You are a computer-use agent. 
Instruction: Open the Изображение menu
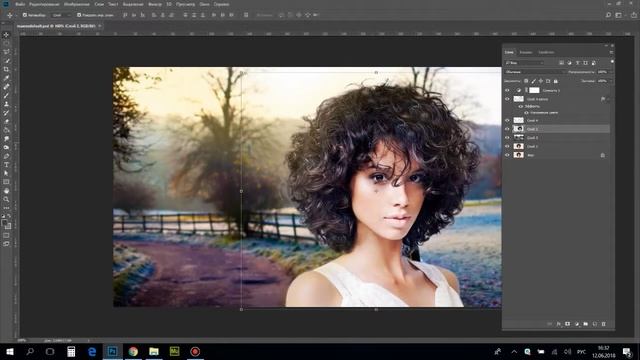click(x=77, y=4)
